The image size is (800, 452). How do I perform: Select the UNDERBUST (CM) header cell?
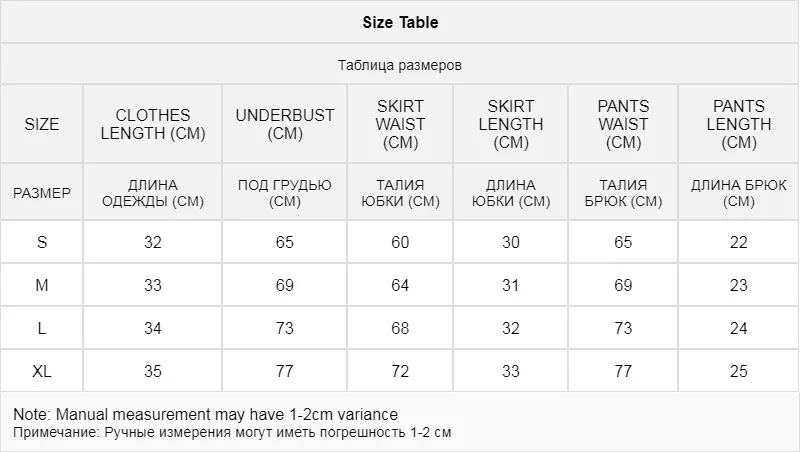[285, 125]
